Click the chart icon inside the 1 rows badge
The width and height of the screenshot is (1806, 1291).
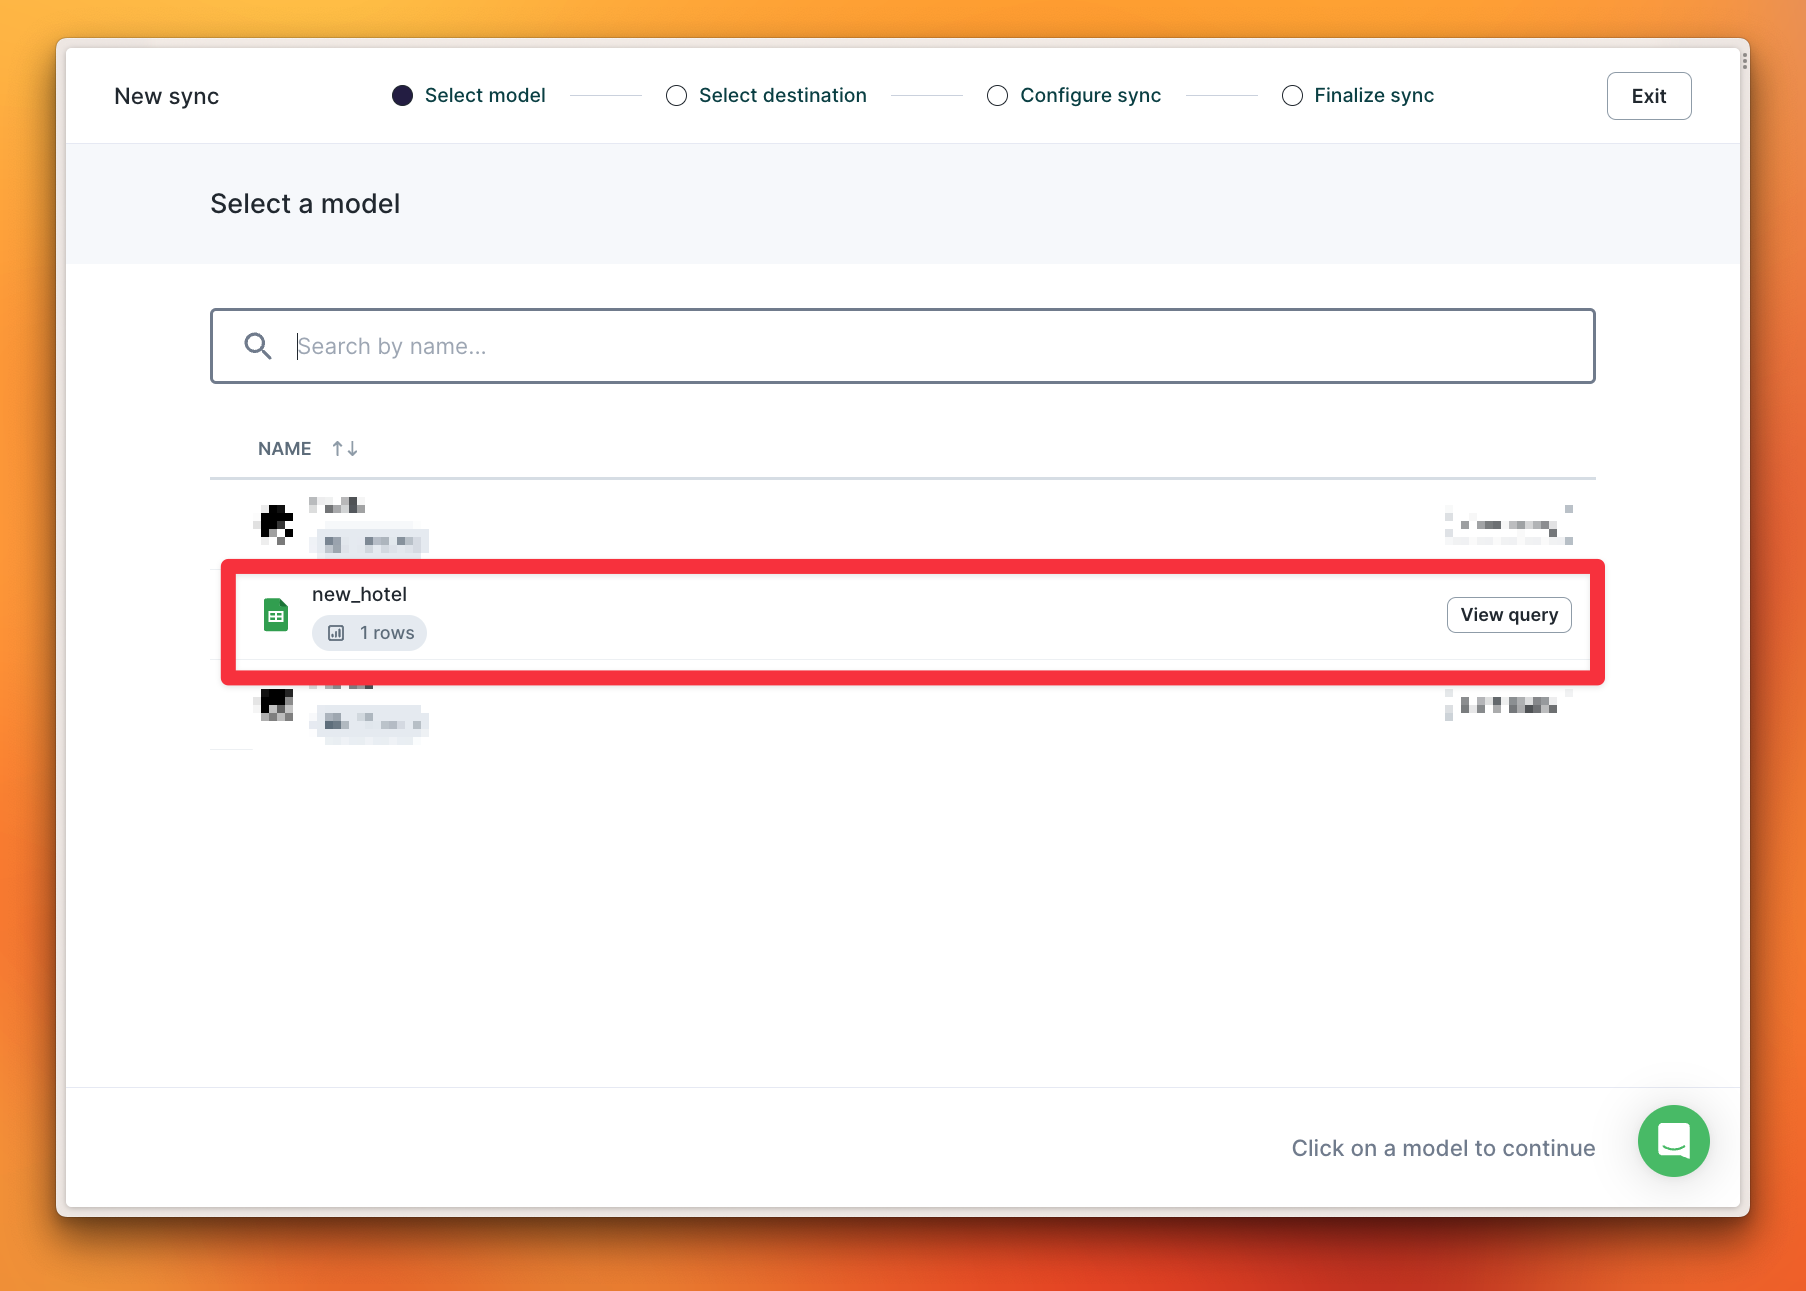pyautogui.click(x=334, y=632)
